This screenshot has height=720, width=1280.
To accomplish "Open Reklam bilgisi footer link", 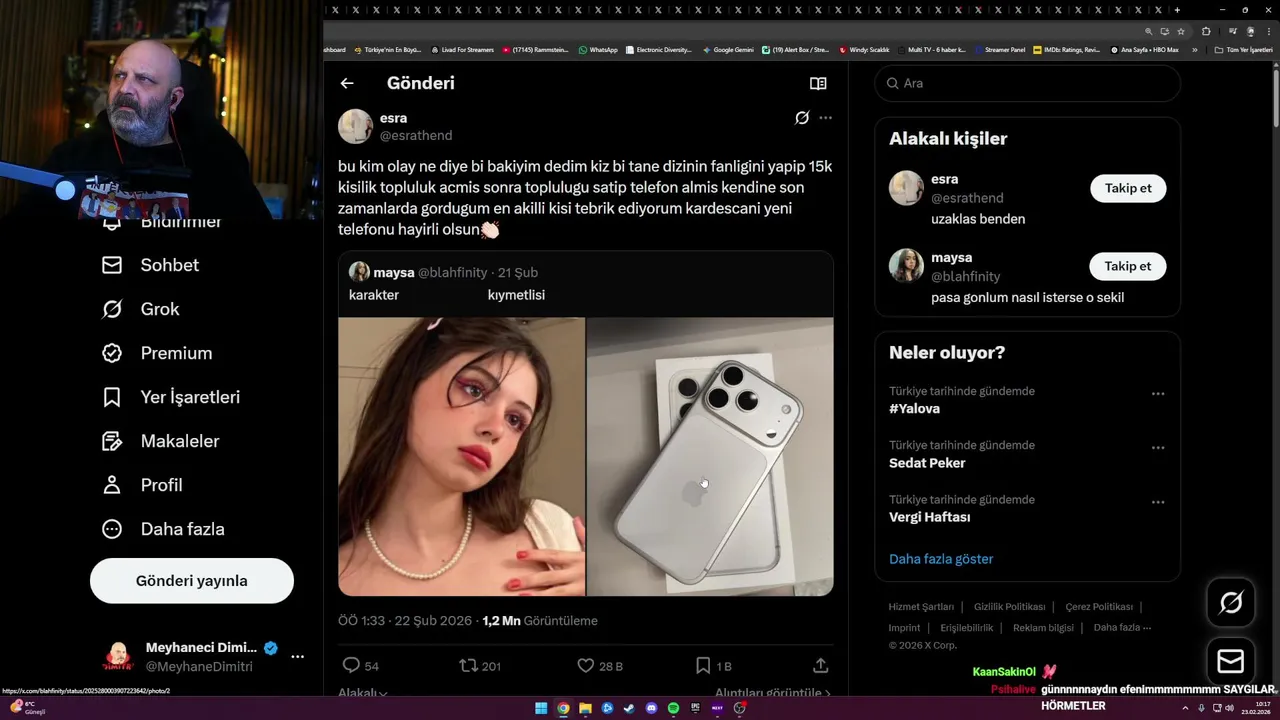I will tap(1043, 628).
